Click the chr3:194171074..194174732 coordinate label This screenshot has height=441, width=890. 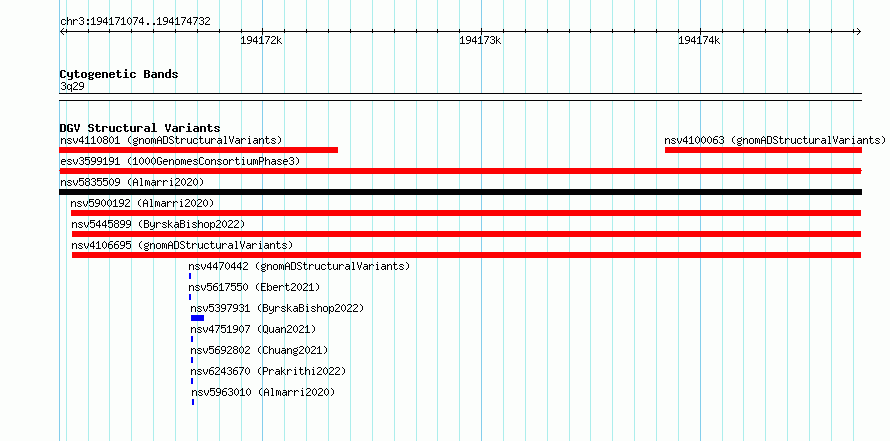pos(135,22)
